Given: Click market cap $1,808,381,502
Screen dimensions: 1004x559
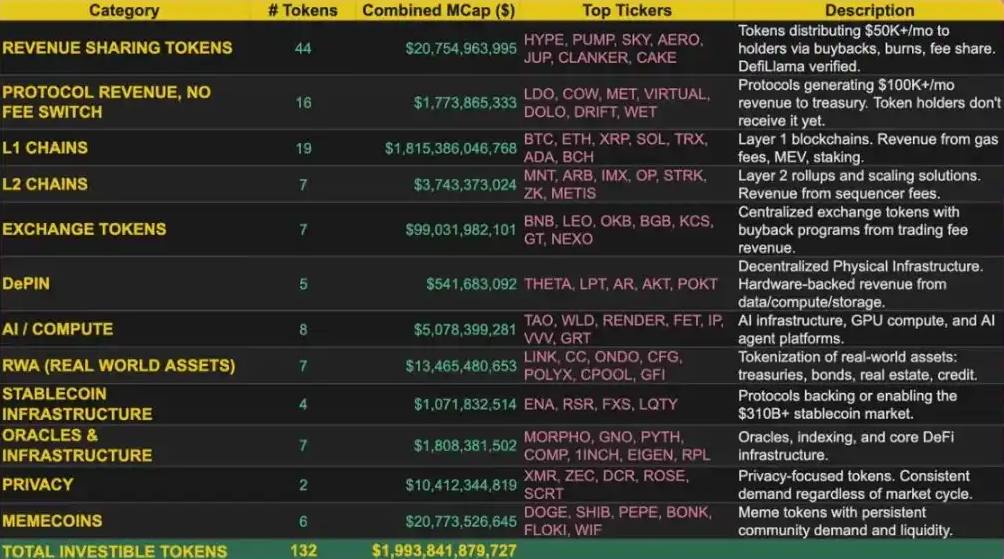Looking at the screenshot, I should coord(465,446).
